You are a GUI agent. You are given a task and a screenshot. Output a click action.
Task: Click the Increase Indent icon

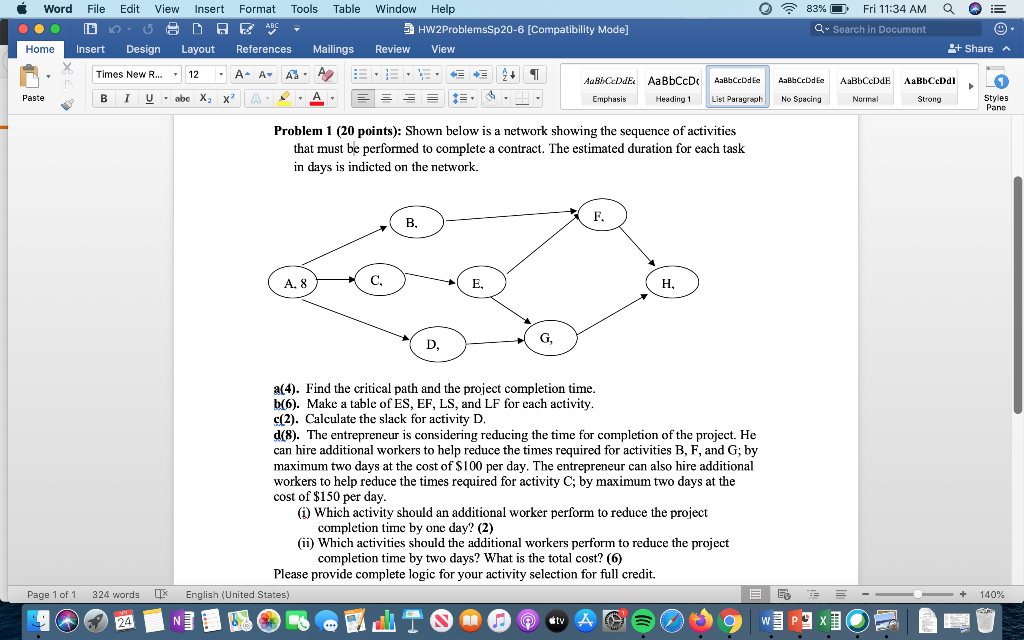[480, 74]
